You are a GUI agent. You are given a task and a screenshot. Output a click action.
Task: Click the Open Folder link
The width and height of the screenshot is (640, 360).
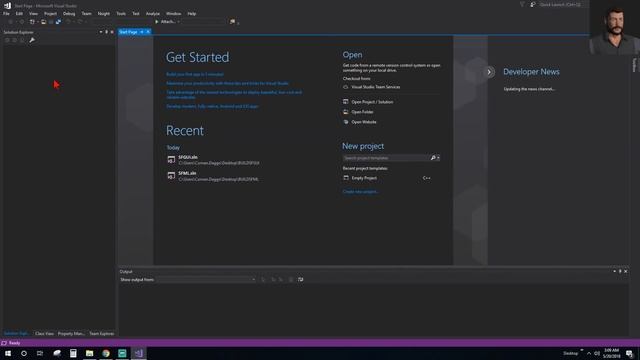coord(362,112)
